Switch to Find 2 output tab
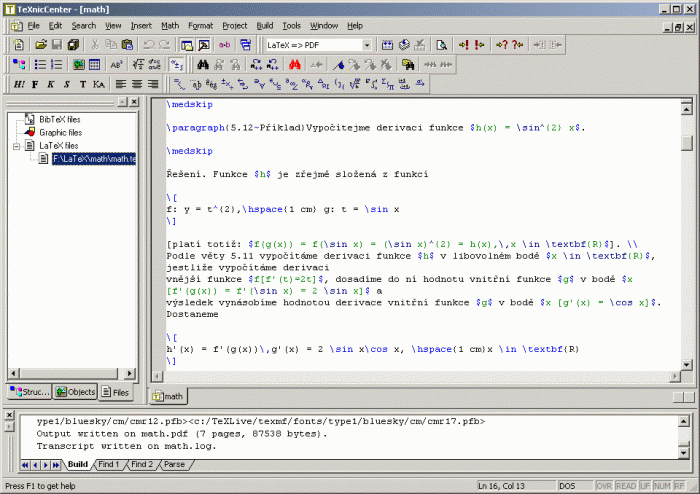Image resolution: width=700 pixels, height=494 pixels. pos(142,464)
